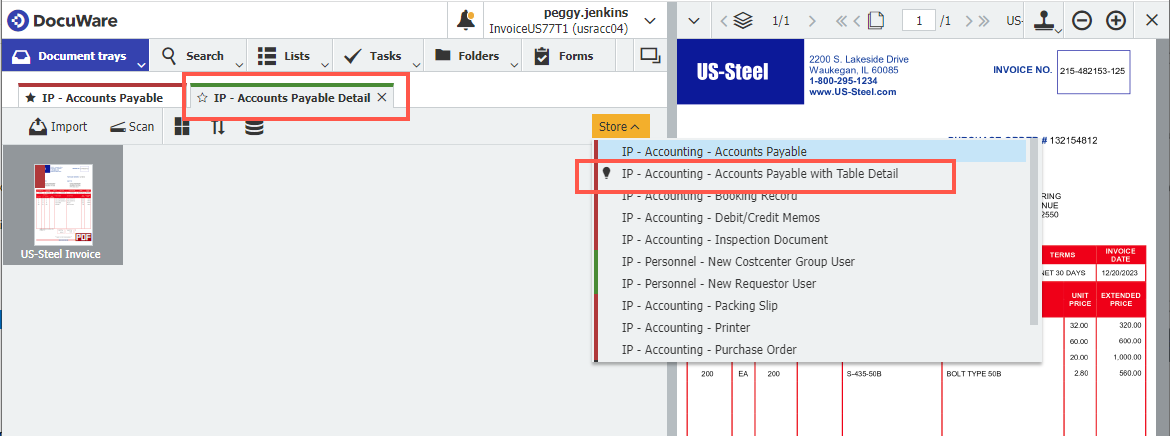Expand the peggy.jenkins user menu
Image resolution: width=1170 pixels, height=436 pixels.
click(650, 20)
